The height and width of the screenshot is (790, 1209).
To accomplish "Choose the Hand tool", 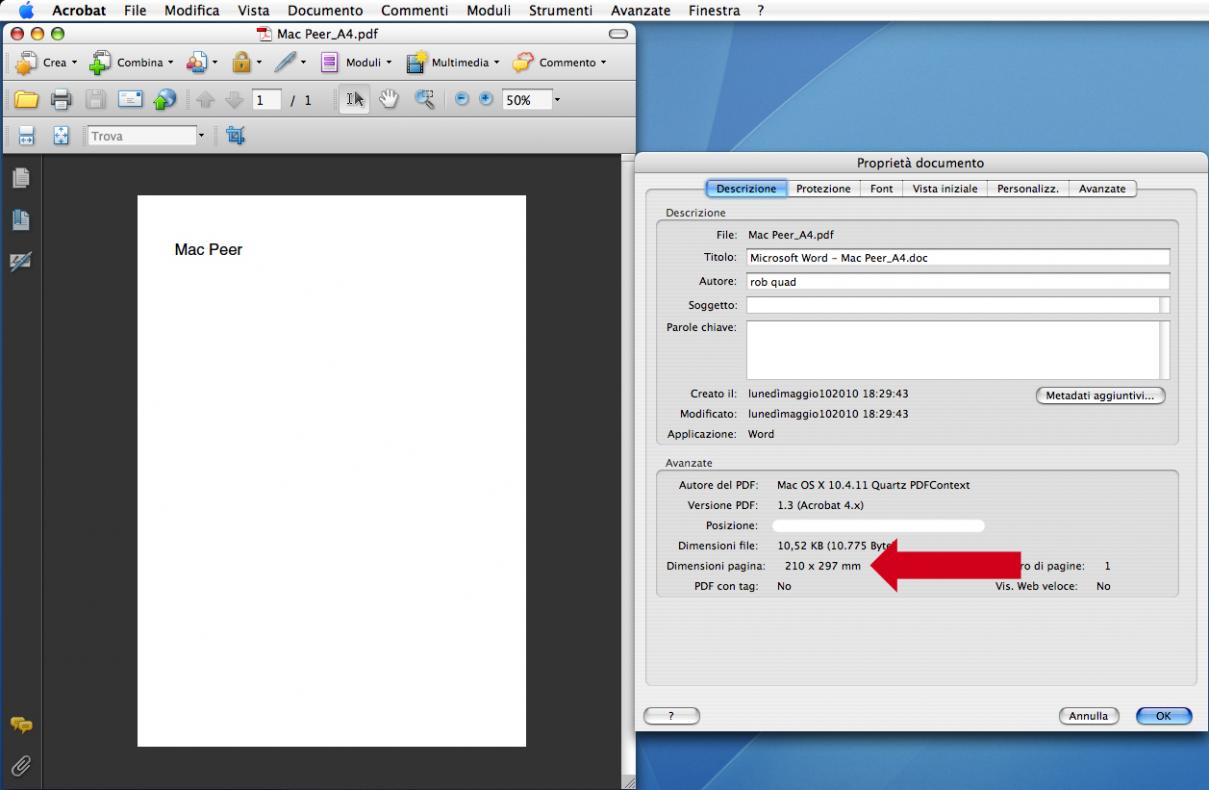I will pyautogui.click(x=389, y=100).
